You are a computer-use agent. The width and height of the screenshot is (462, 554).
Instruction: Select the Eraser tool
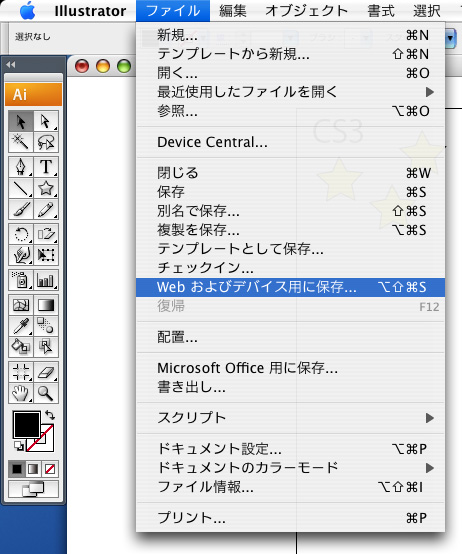tap(46, 372)
